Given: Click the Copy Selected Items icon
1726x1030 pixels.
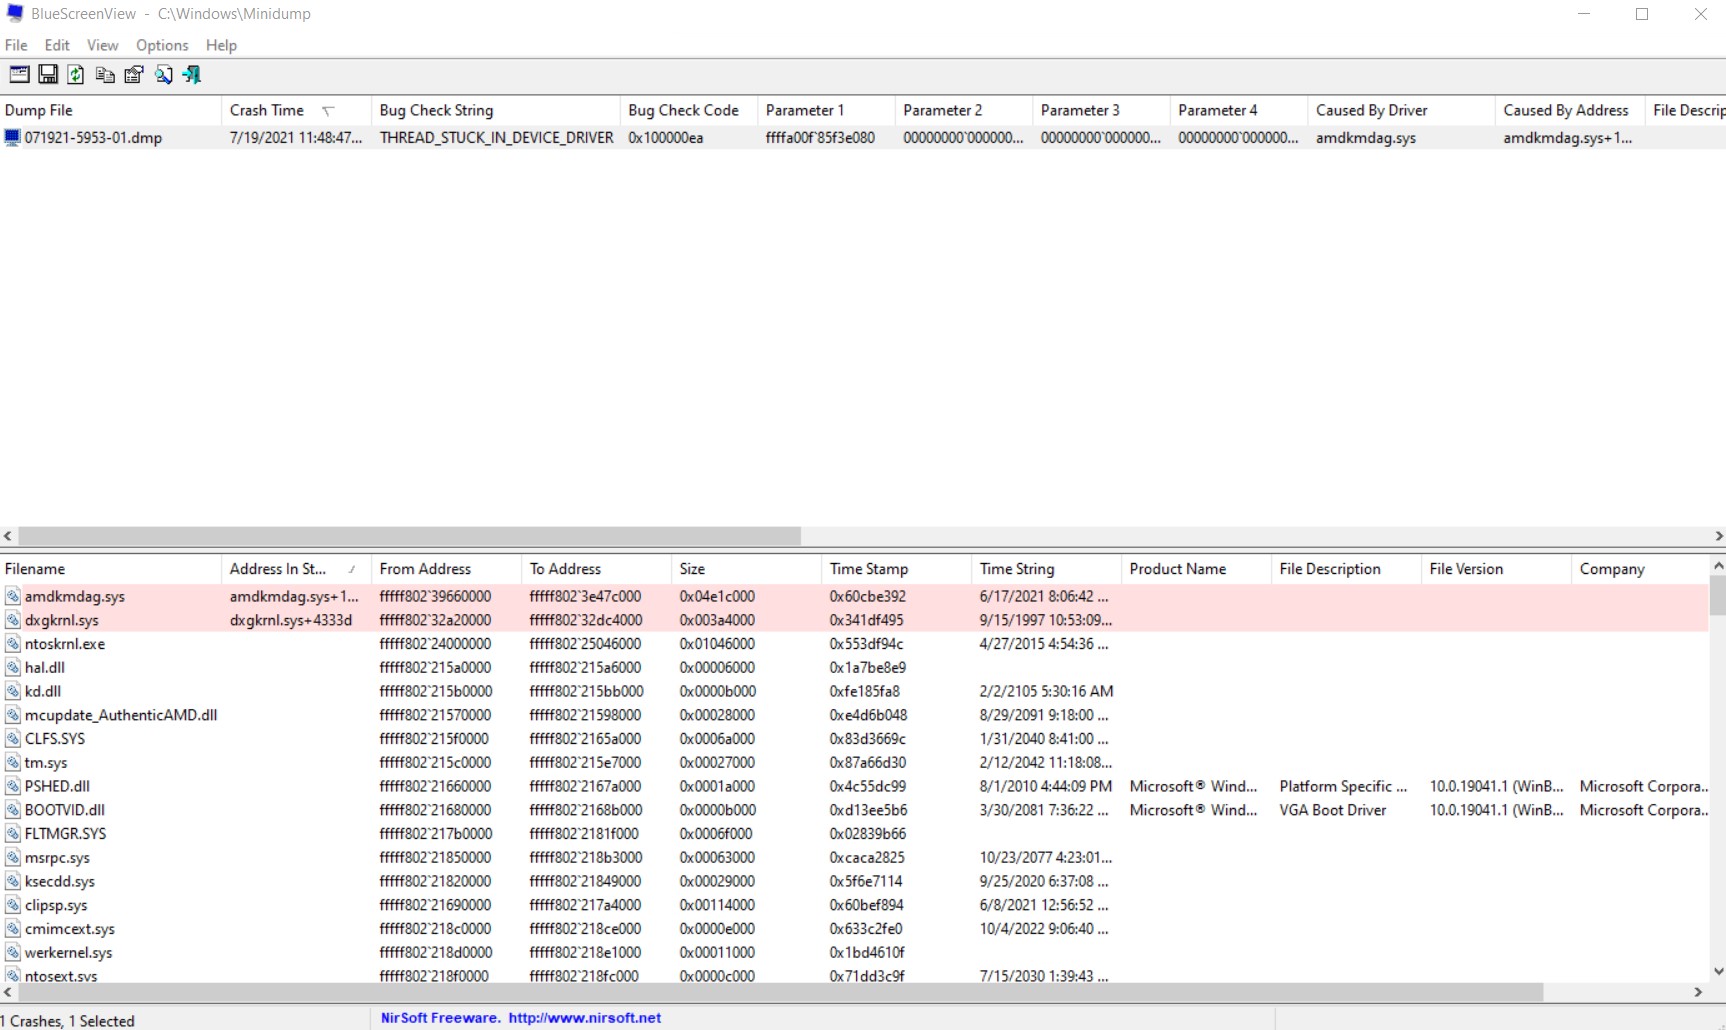Looking at the screenshot, I should tap(105, 75).
